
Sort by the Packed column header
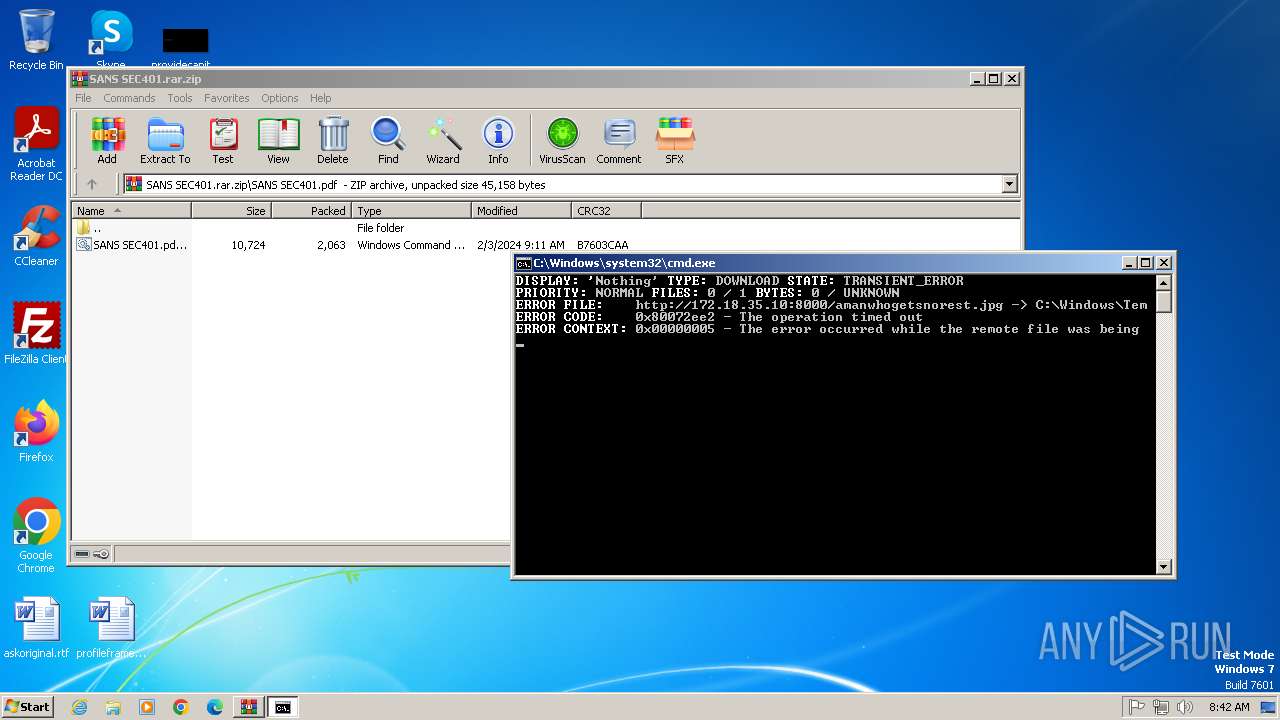tap(311, 211)
